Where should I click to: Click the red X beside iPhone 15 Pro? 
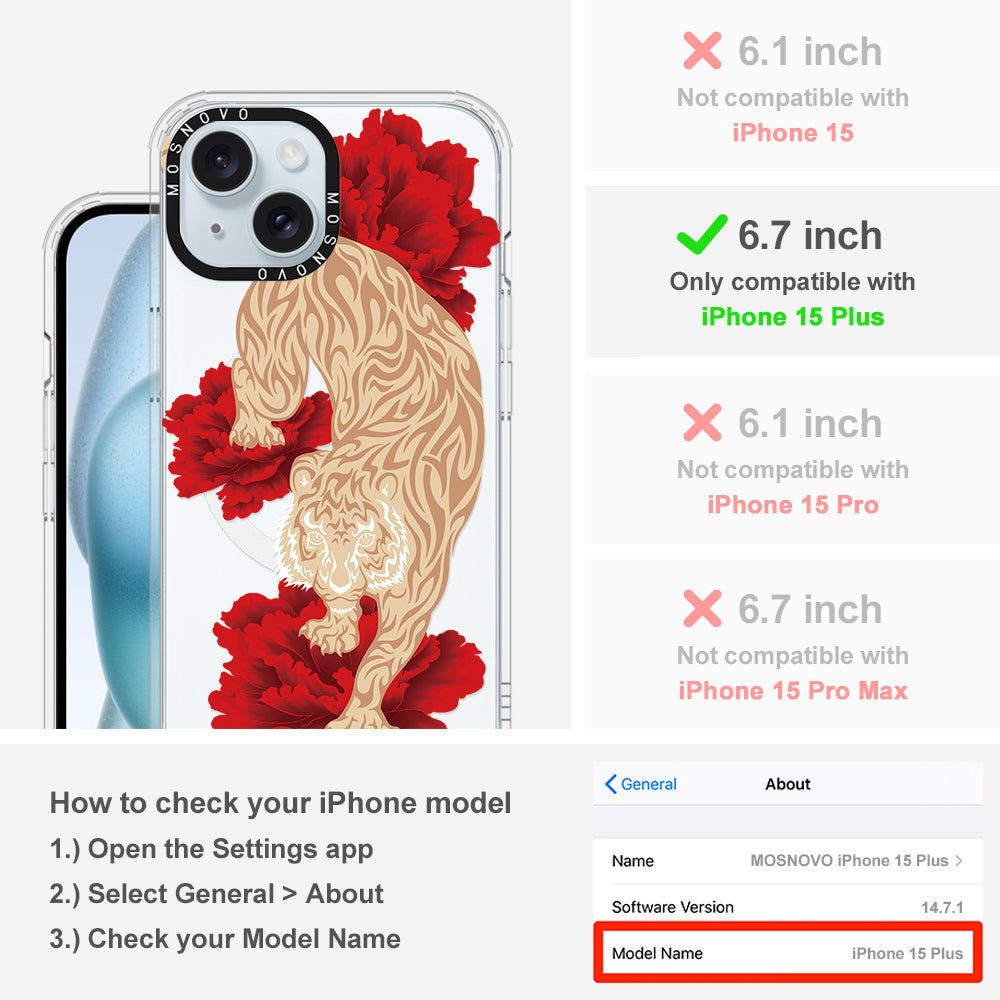click(x=702, y=422)
